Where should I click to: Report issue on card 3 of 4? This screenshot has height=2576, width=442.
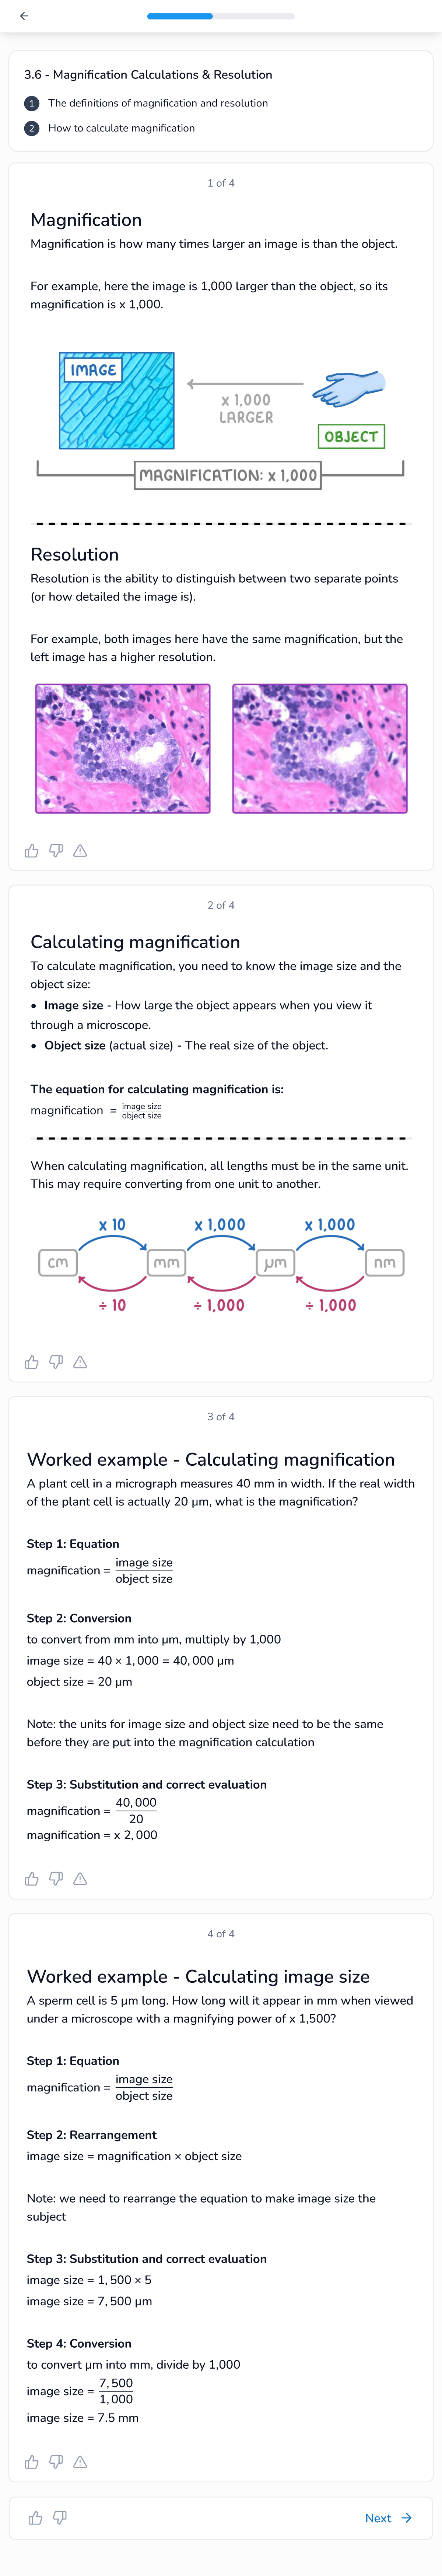[x=80, y=1879]
